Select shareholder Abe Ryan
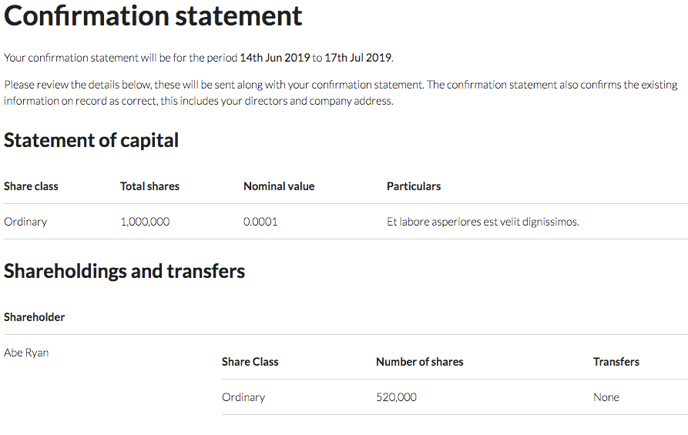The width and height of the screenshot is (688, 435). tap(26, 352)
